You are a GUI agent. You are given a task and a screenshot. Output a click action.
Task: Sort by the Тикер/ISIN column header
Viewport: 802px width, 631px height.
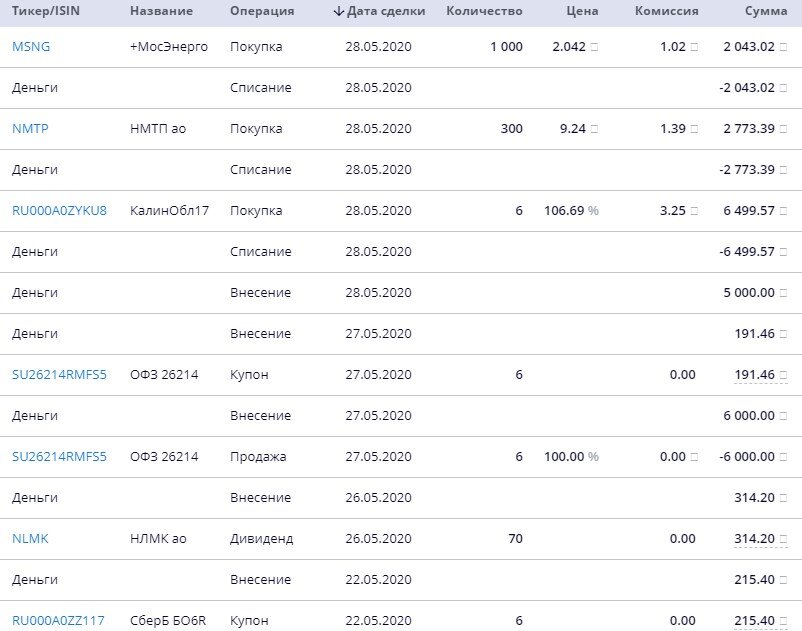coord(46,11)
